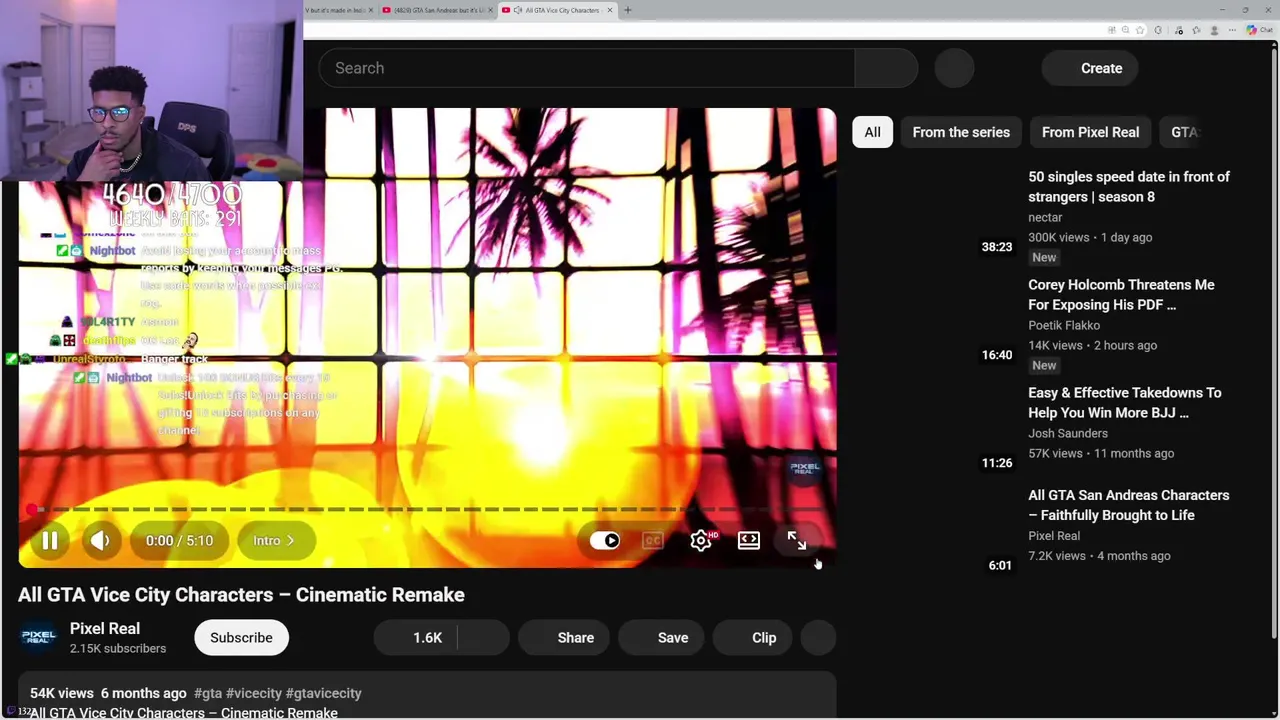This screenshot has height=720, width=1280.
Task: Open Easy & Effective Takedowns video
Action: tap(1124, 403)
